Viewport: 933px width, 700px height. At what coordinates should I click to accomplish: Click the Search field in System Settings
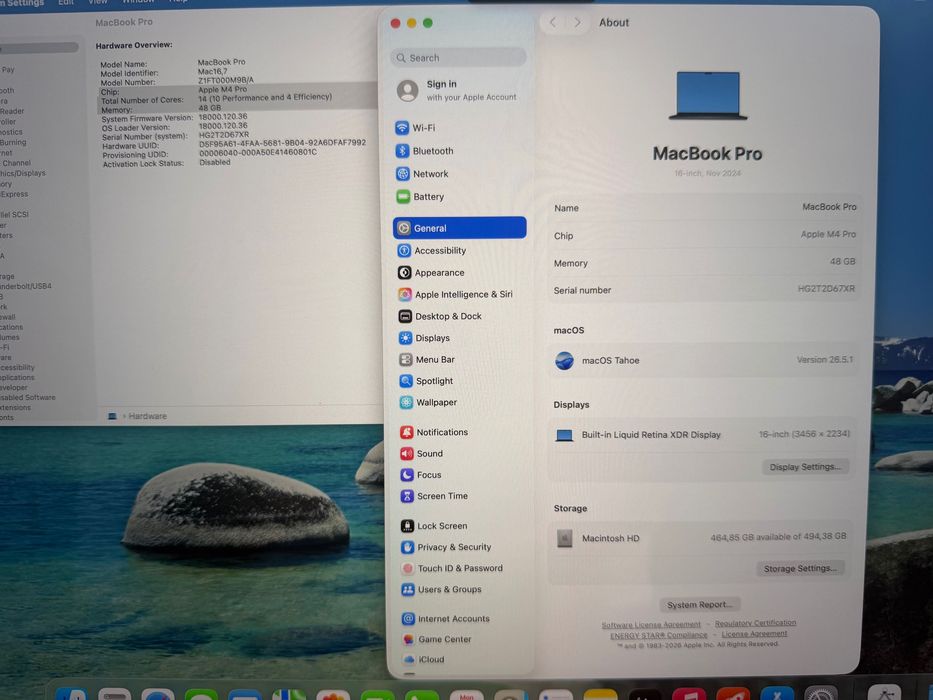(458, 58)
